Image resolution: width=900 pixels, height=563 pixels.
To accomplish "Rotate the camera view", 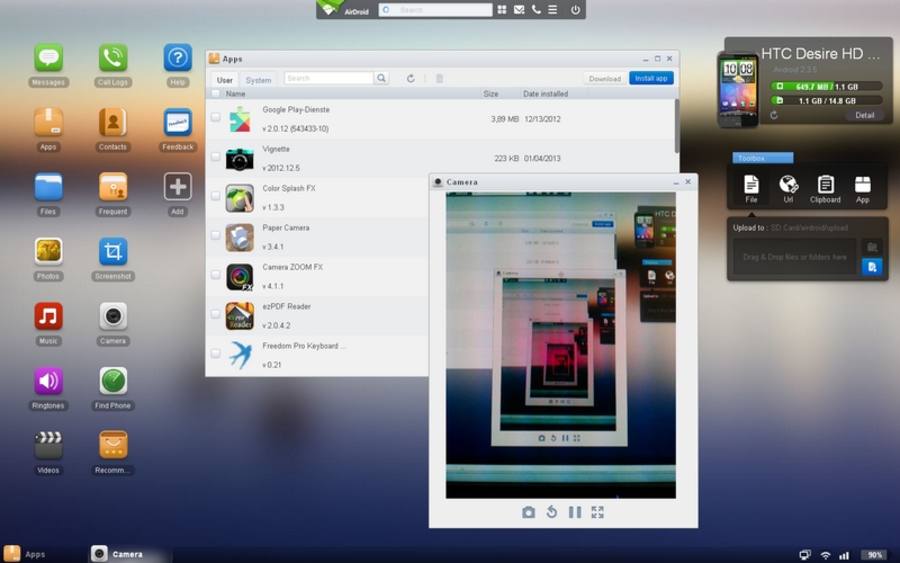I will click(x=552, y=512).
